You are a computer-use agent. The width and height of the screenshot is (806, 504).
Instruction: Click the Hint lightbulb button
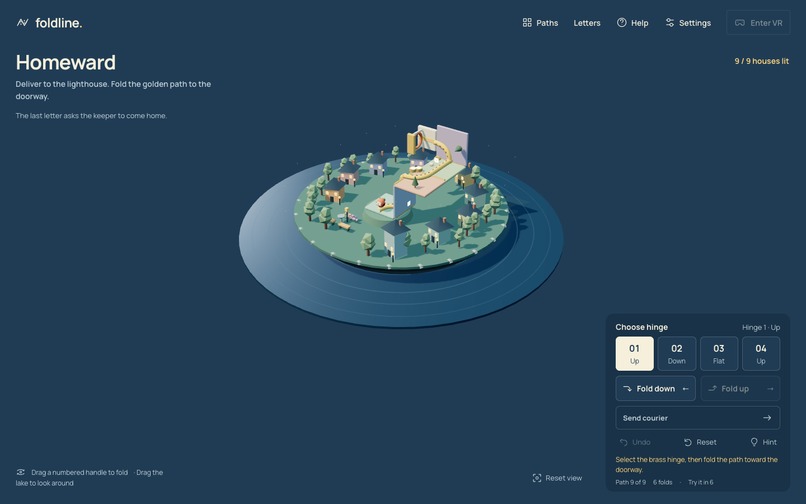pyautogui.click(x=763, y=442)
